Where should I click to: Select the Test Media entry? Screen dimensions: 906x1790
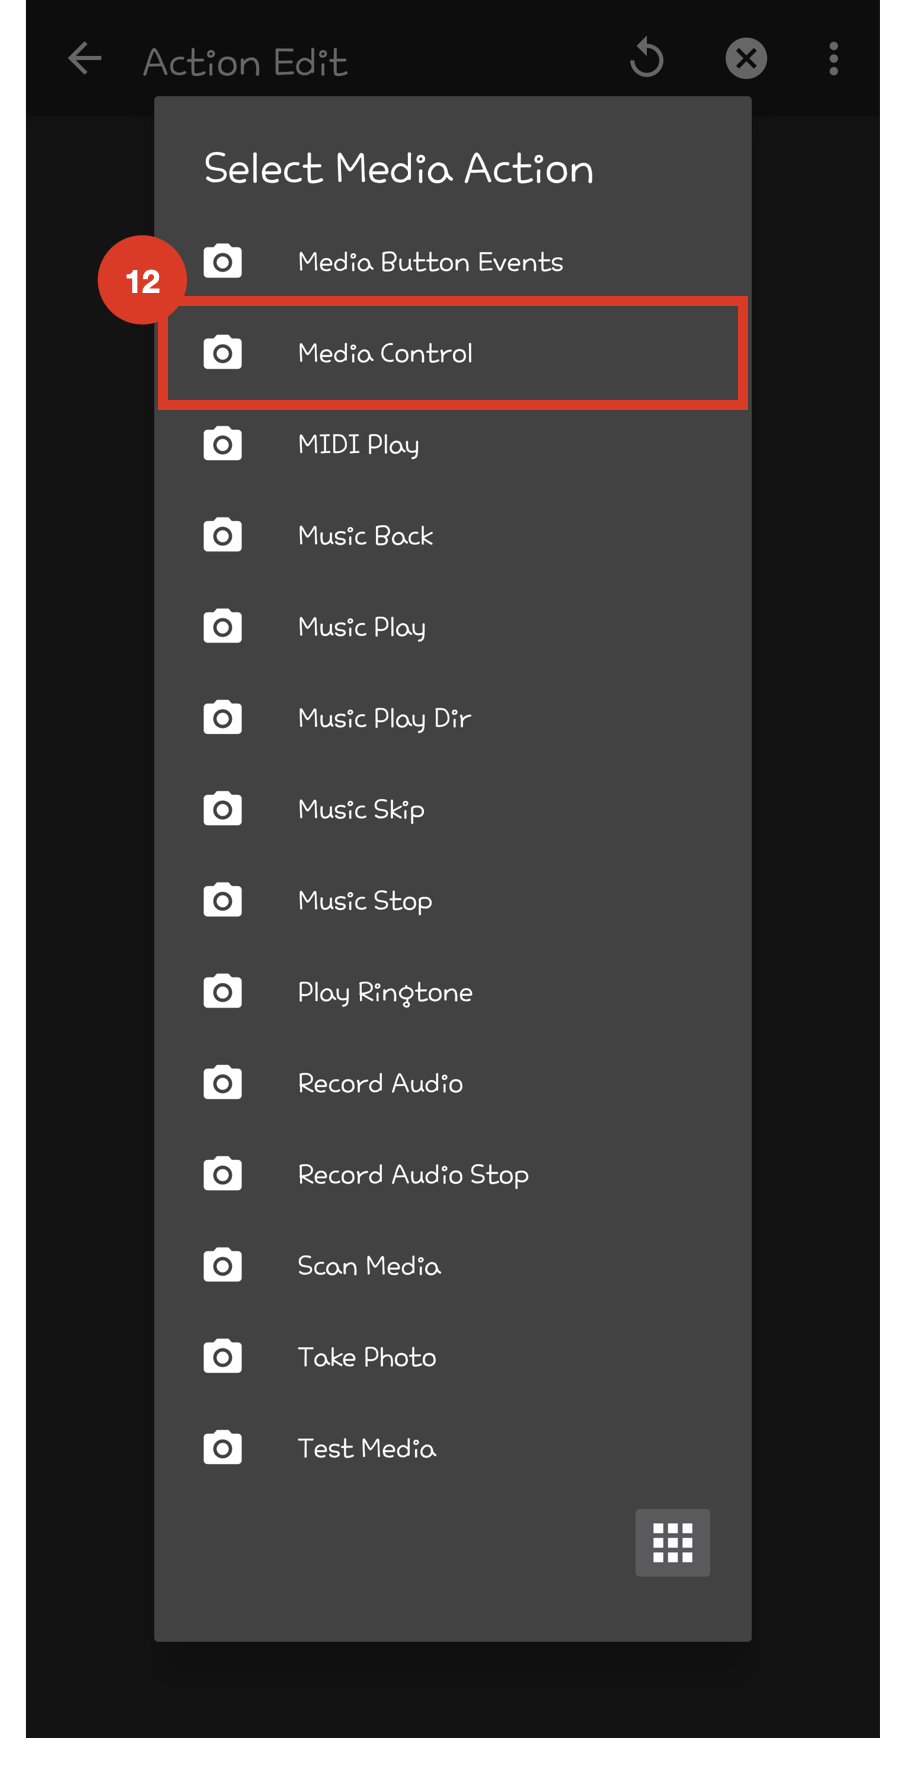(367, 1449)
